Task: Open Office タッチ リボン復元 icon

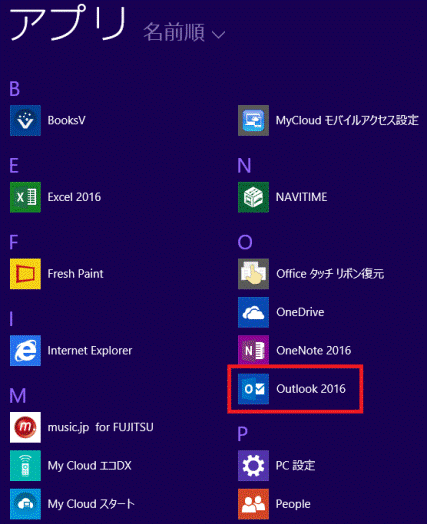Action: point(253,274)
